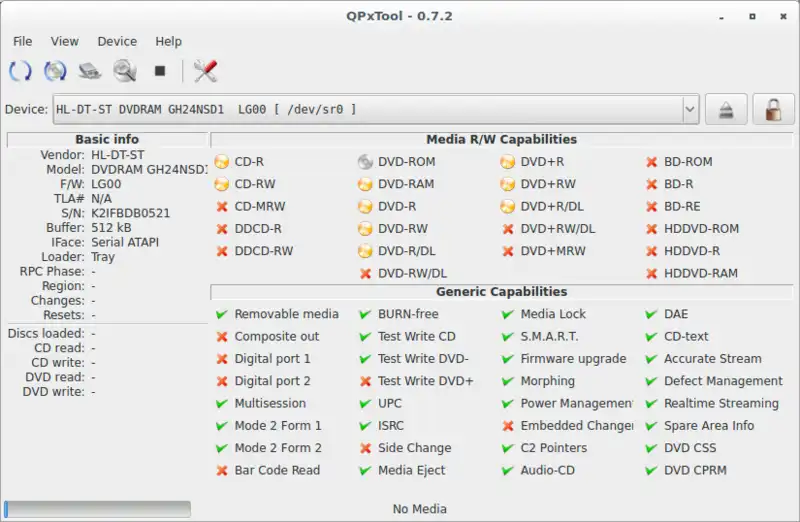This screenshot has width=800, height=522.
Task: Open the Help menu
Action: click(168, 41)
